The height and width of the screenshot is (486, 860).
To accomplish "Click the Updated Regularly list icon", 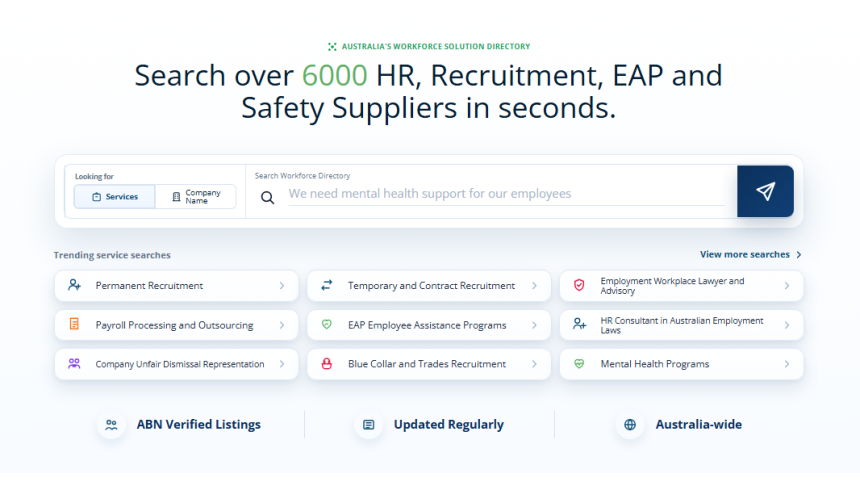I will pos(369,425).
